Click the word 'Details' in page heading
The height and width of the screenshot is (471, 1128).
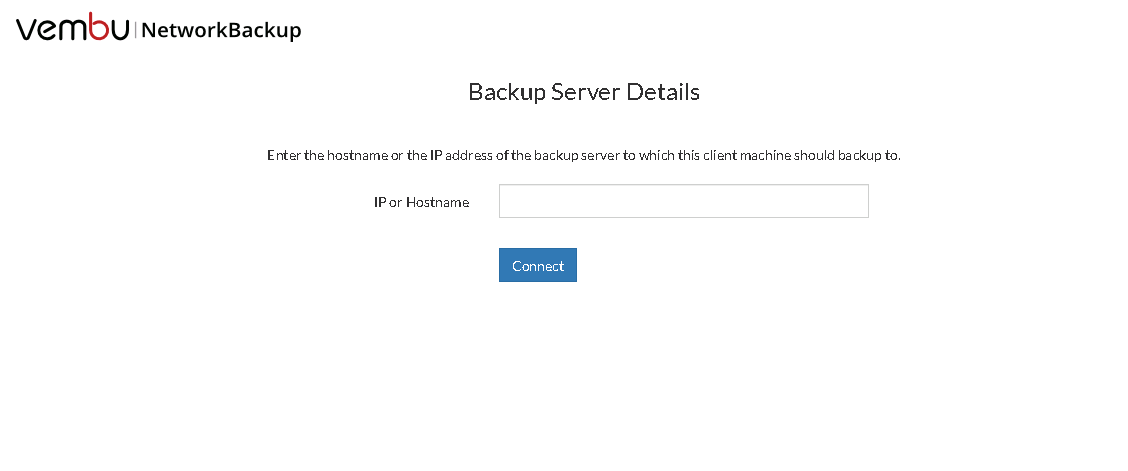click(663, 92)
